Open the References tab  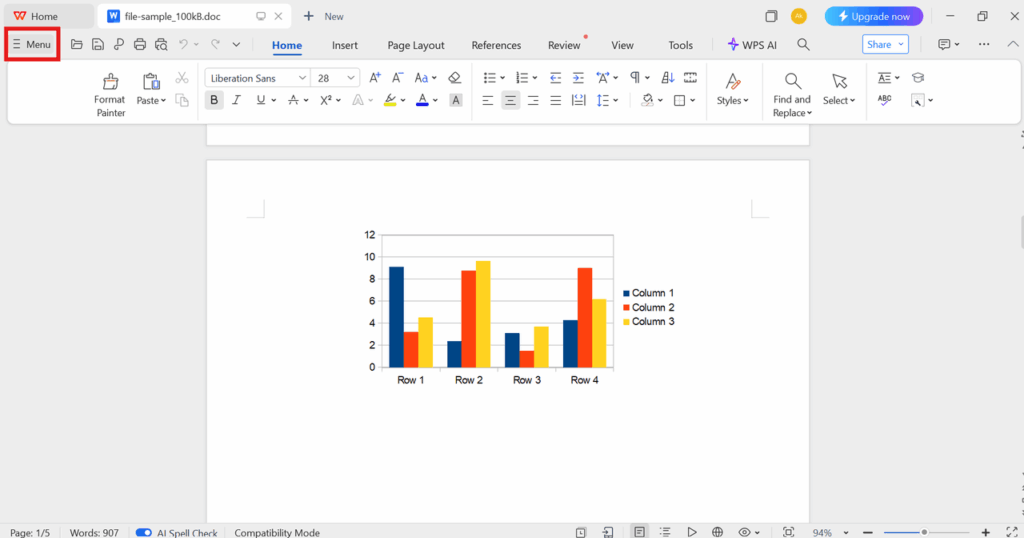pos(496,45)
